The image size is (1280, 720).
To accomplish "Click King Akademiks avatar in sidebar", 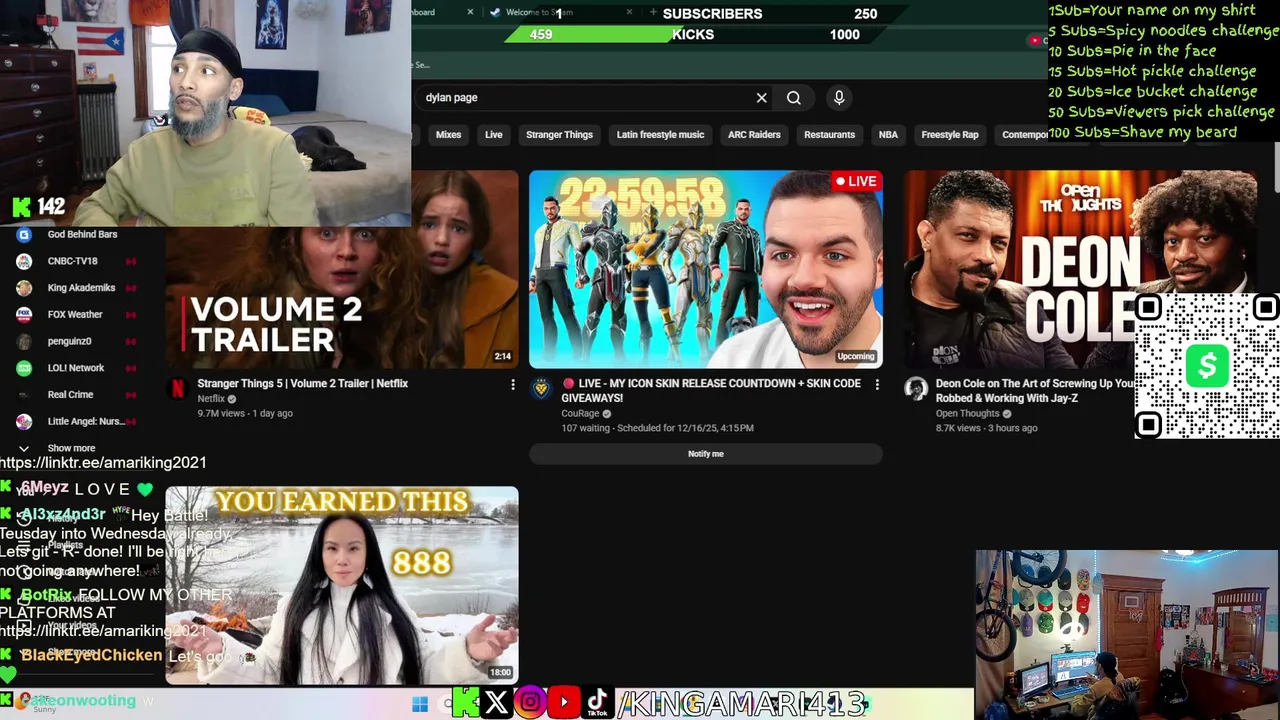I will [x=24, y=288].
